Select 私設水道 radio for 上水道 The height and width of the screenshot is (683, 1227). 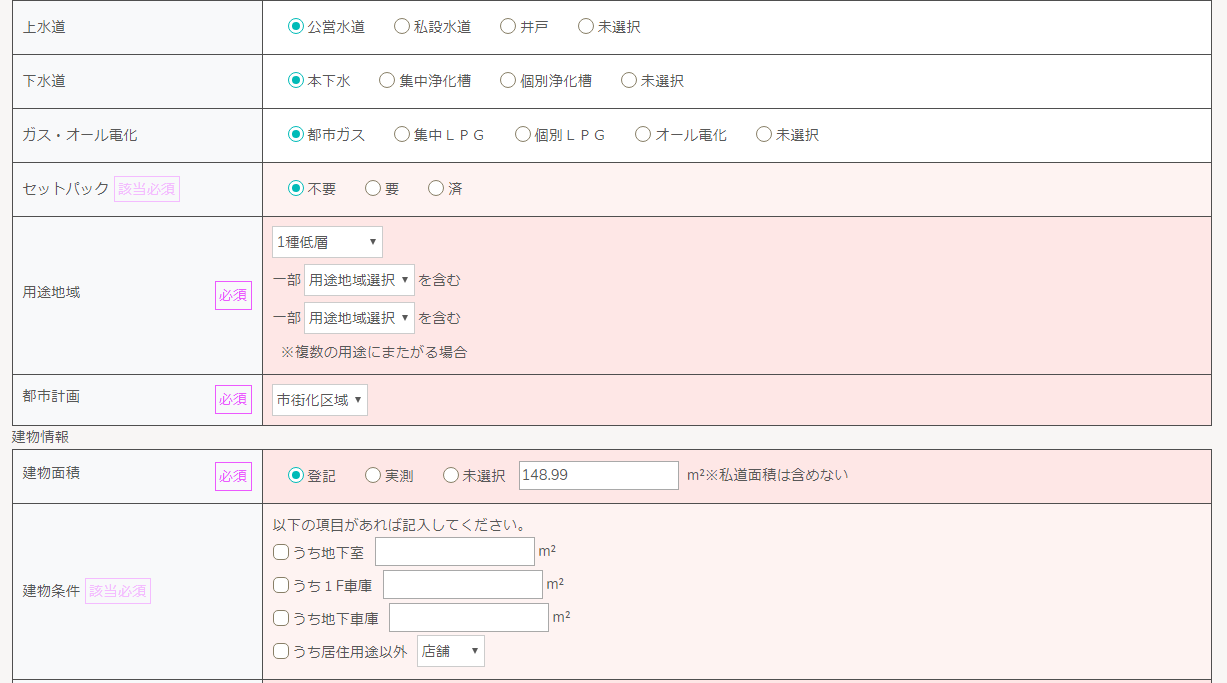(x=402, y=27)
